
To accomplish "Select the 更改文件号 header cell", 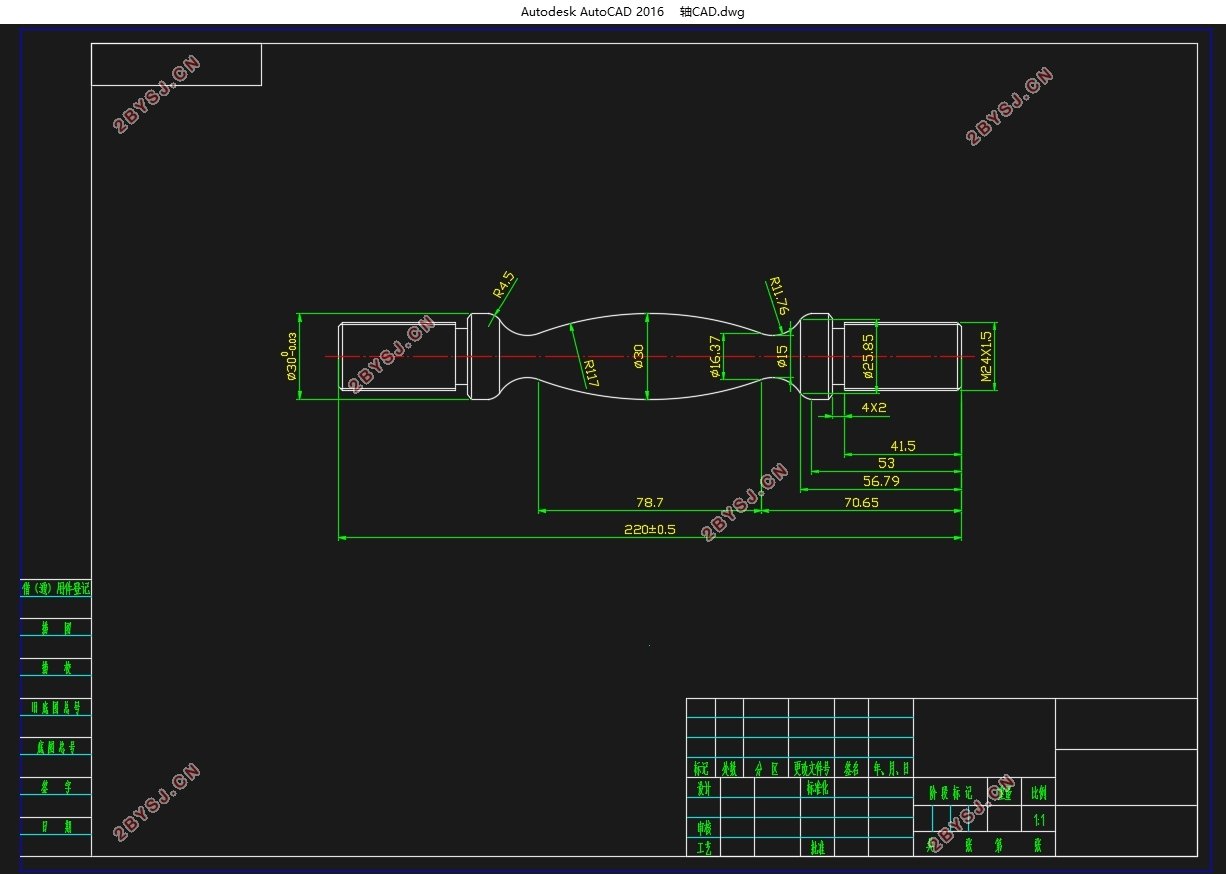I will point(812,769).
